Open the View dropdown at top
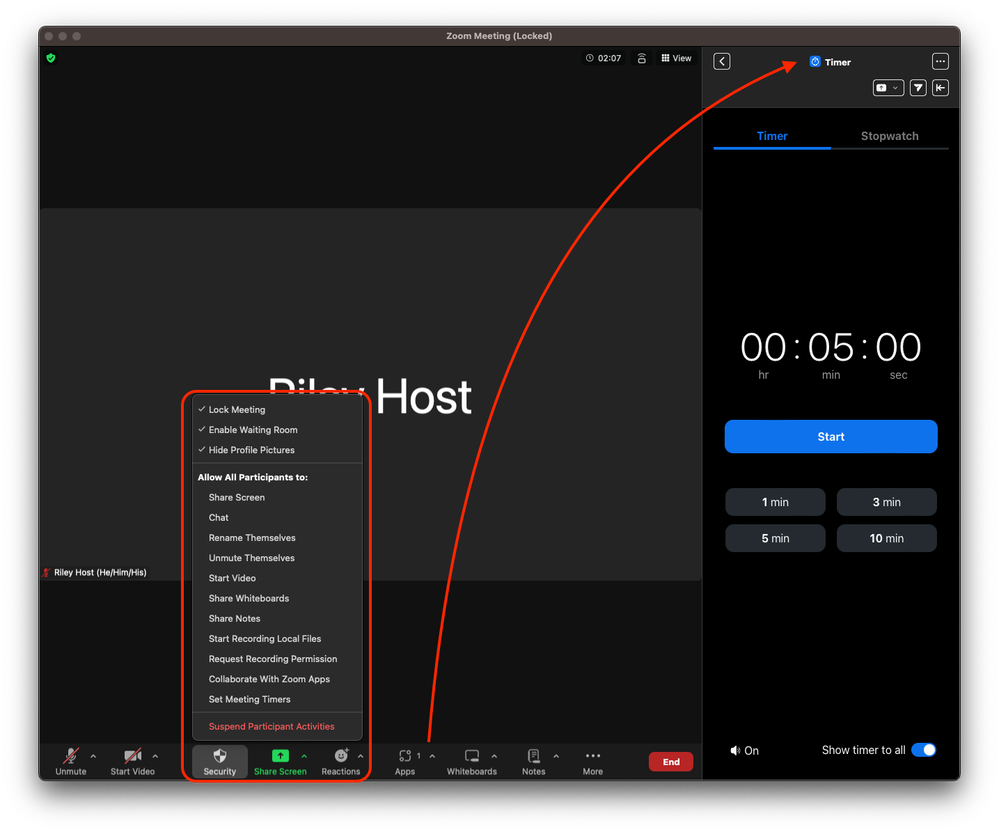This screenshot has width=999, height=832. point(677,58)
